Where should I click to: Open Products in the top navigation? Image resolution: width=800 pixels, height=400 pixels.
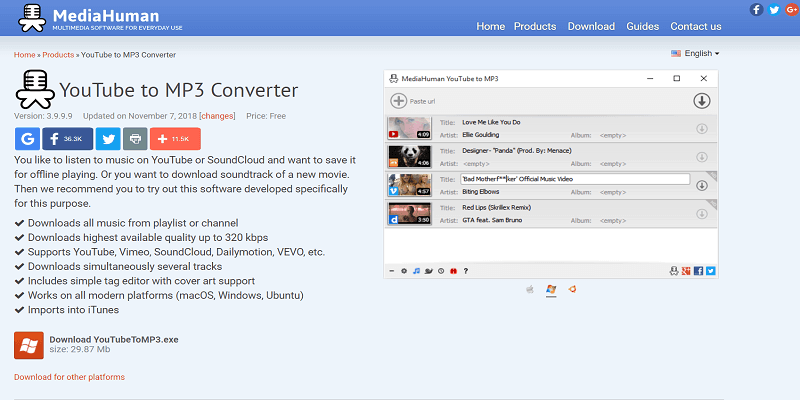pyautogui.click(x=535, y=26)
